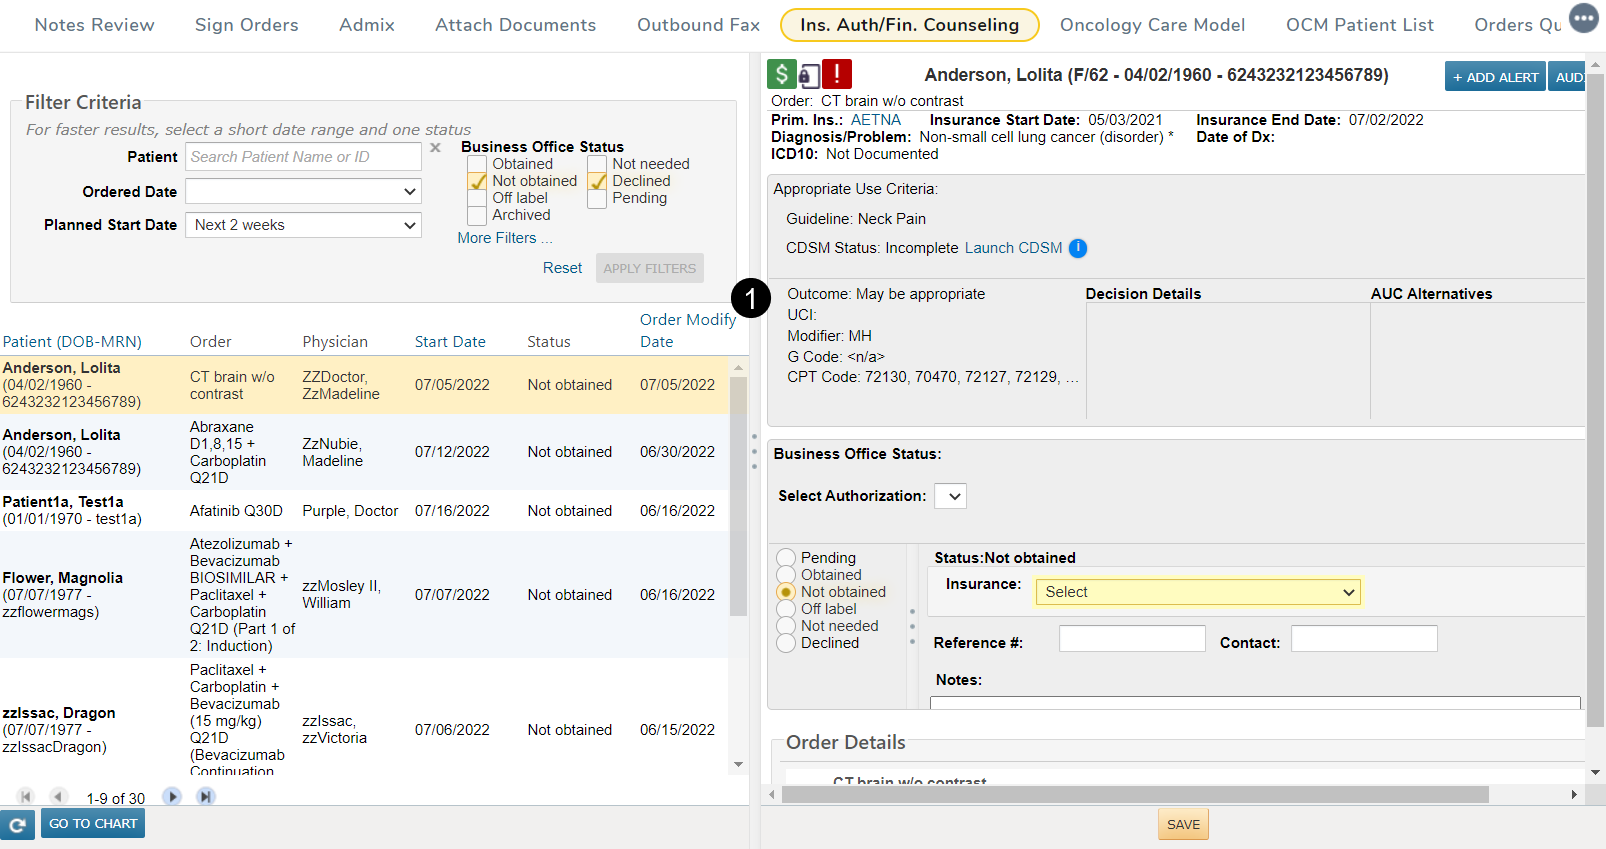Check the Obtained status filter checkbox

click(478, 164)
